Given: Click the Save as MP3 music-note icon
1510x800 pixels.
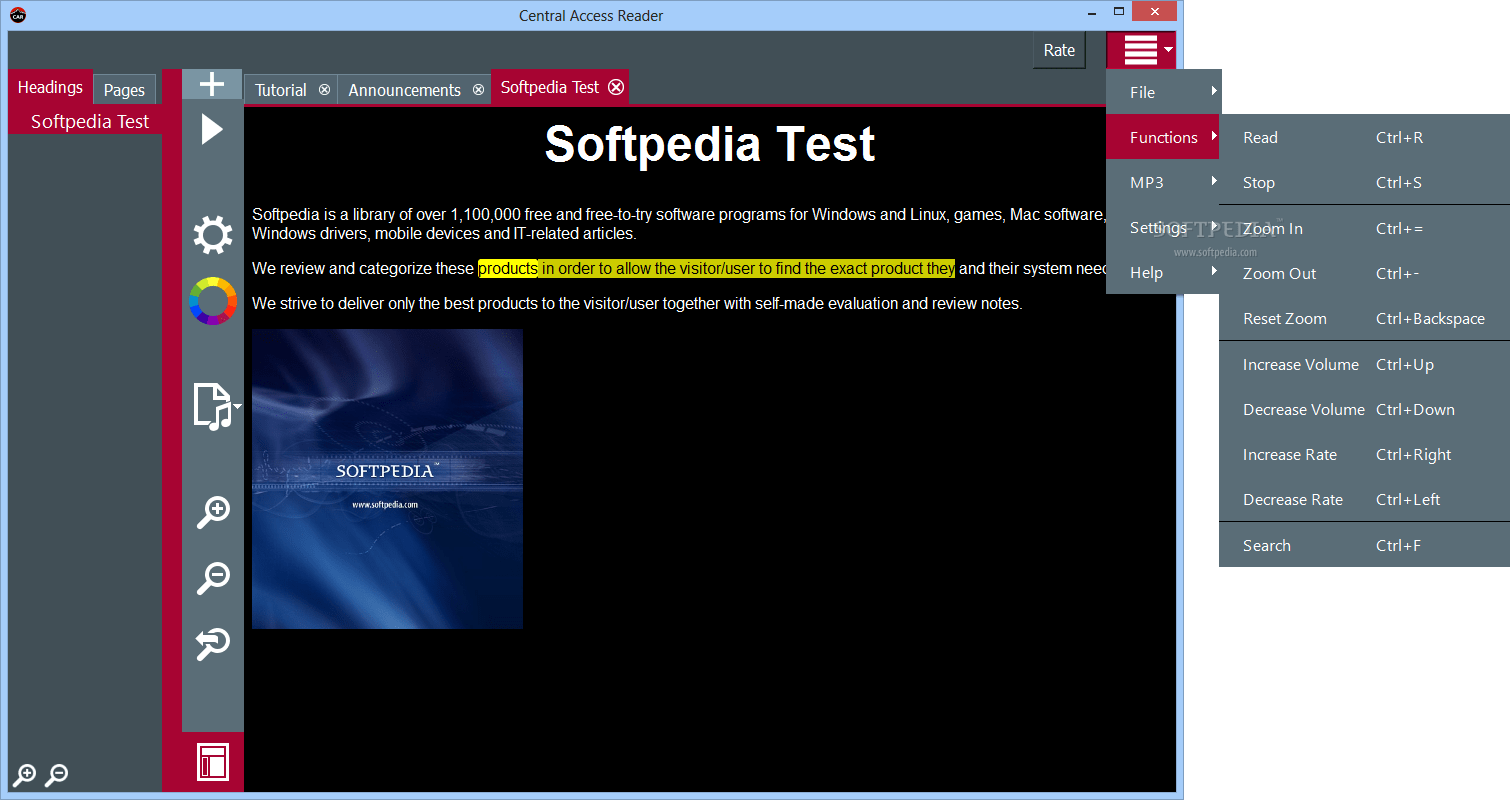Looking at the screenshot, I should coord(212,405).
